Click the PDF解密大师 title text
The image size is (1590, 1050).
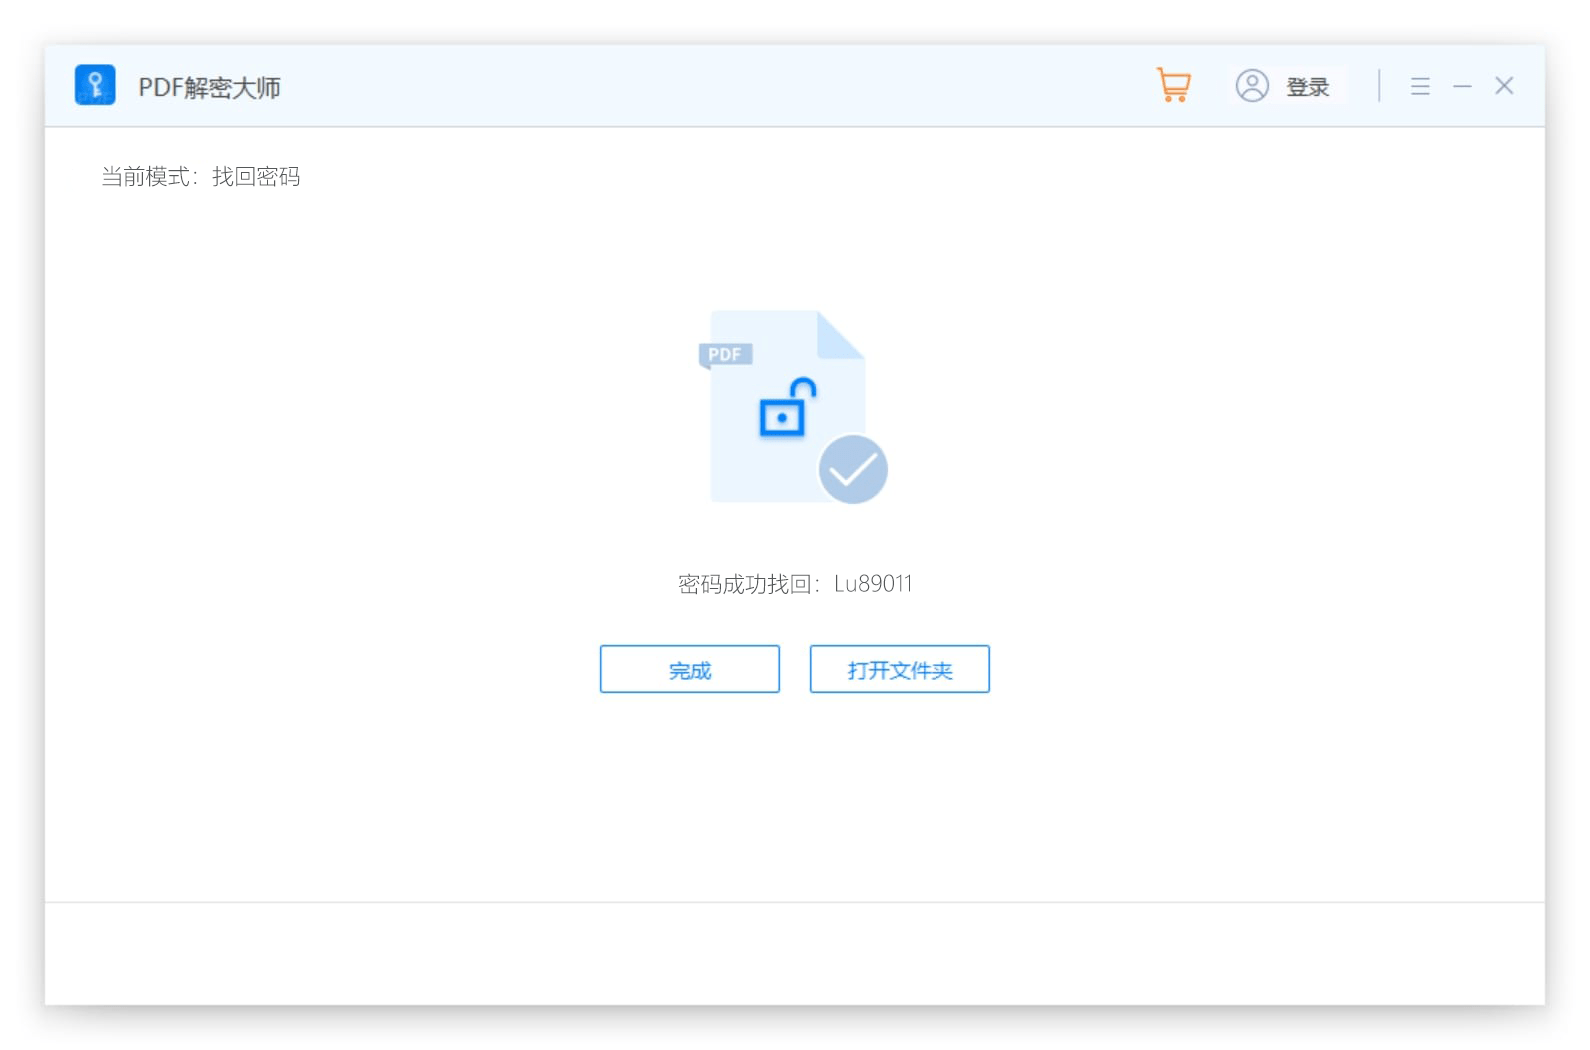(x=209, y=87)
